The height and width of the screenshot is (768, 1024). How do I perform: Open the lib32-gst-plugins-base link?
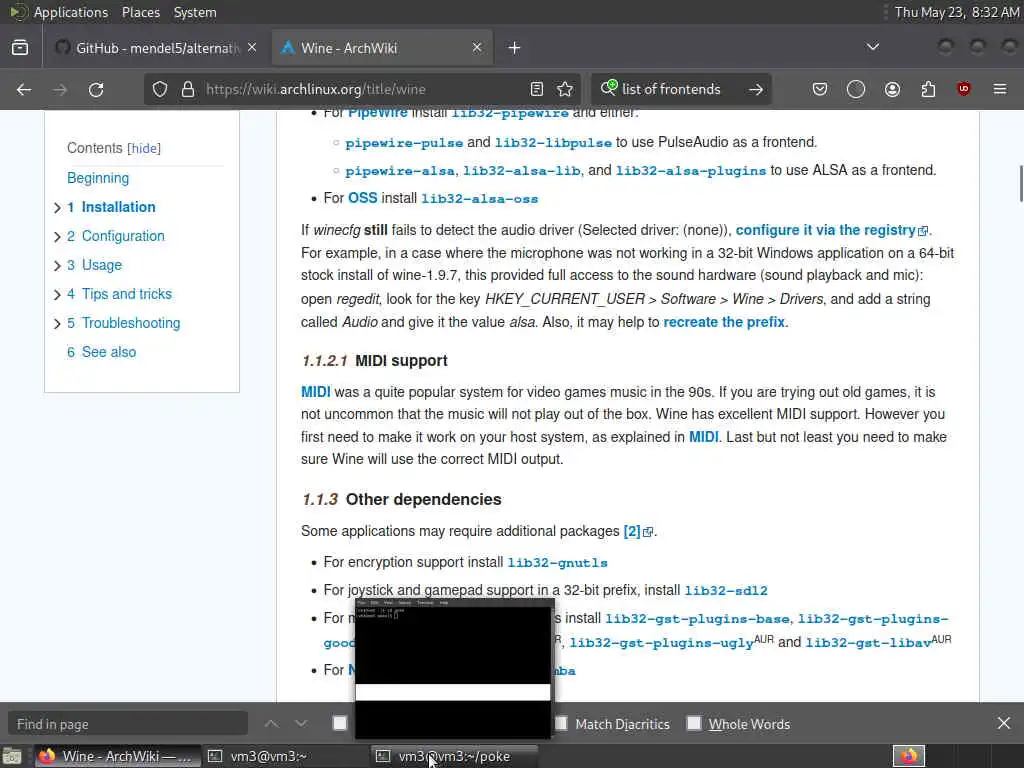(x=697, y=618)
